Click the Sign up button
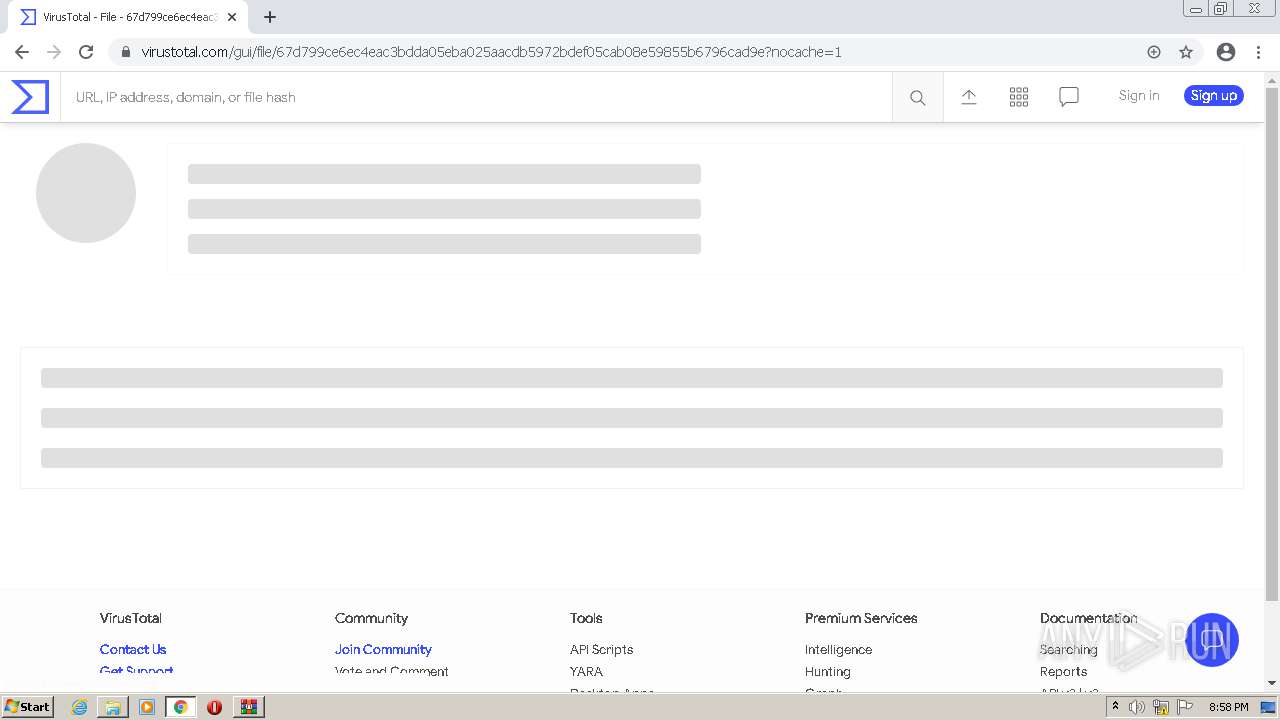 coord(1214,96)
